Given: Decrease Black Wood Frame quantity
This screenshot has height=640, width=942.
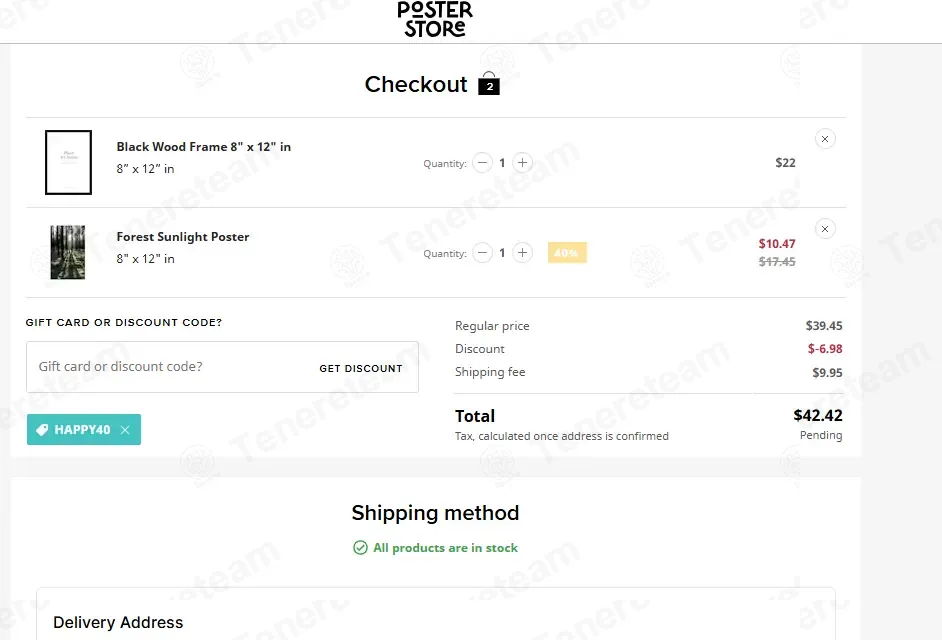Looking at the screenshot, I should (483, 163).
